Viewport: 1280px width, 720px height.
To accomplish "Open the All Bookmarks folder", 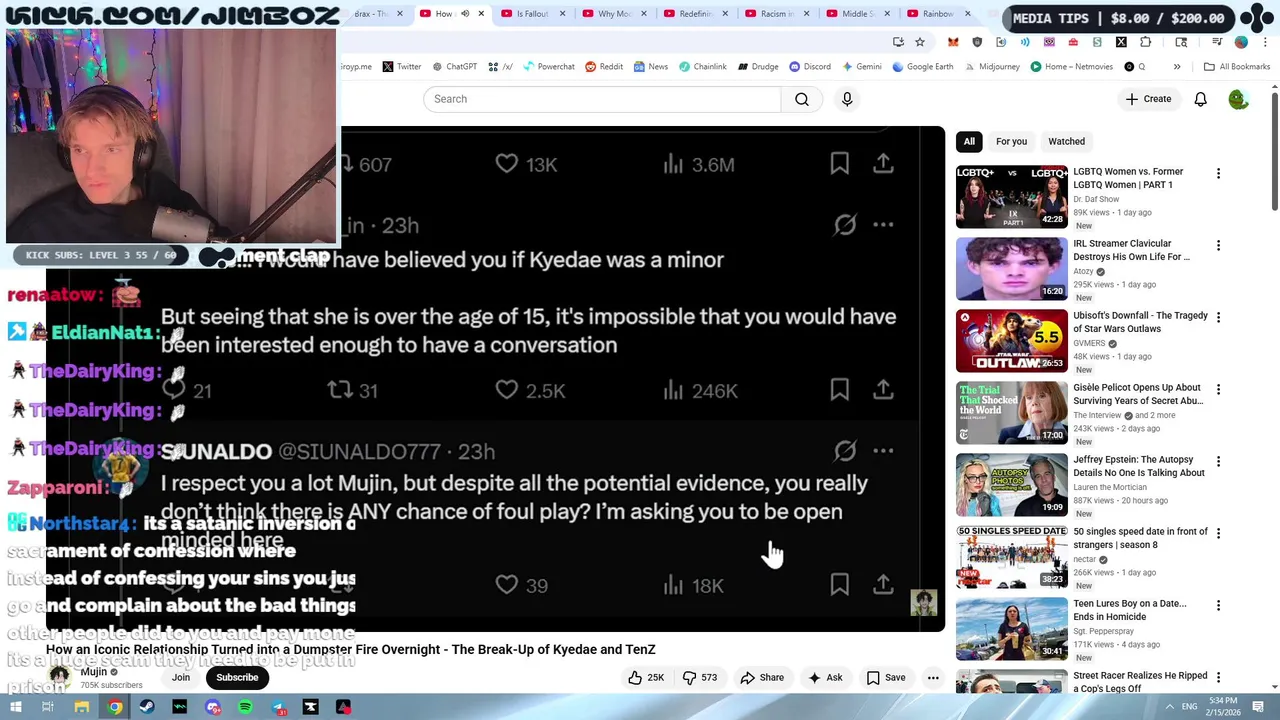I will 1237,67.
